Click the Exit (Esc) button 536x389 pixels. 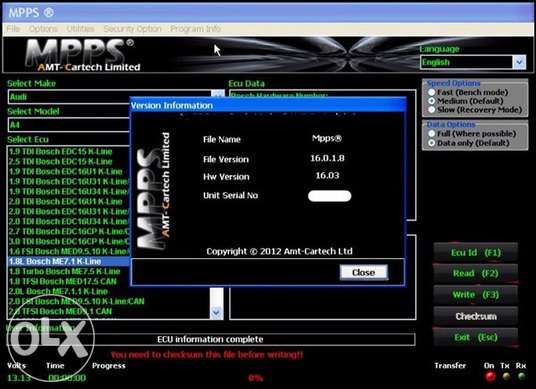(475, 337)
